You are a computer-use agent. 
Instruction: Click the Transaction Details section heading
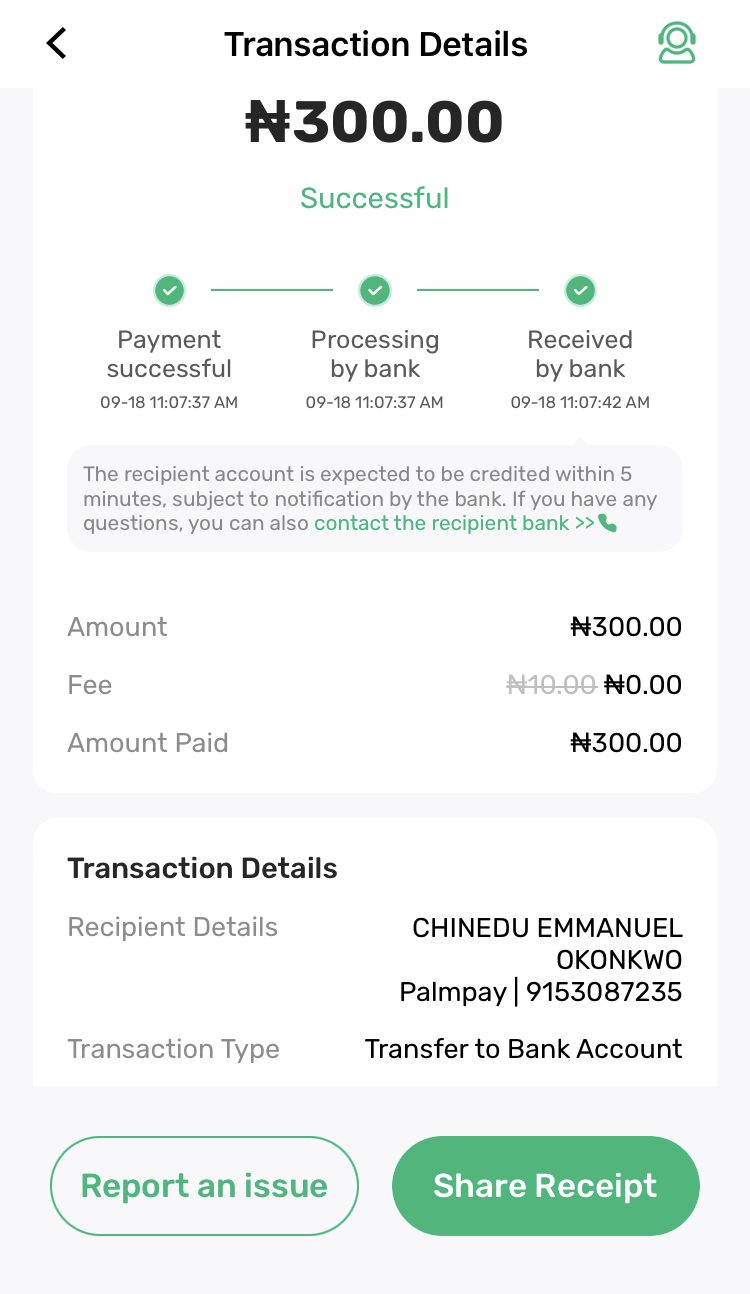202,868
